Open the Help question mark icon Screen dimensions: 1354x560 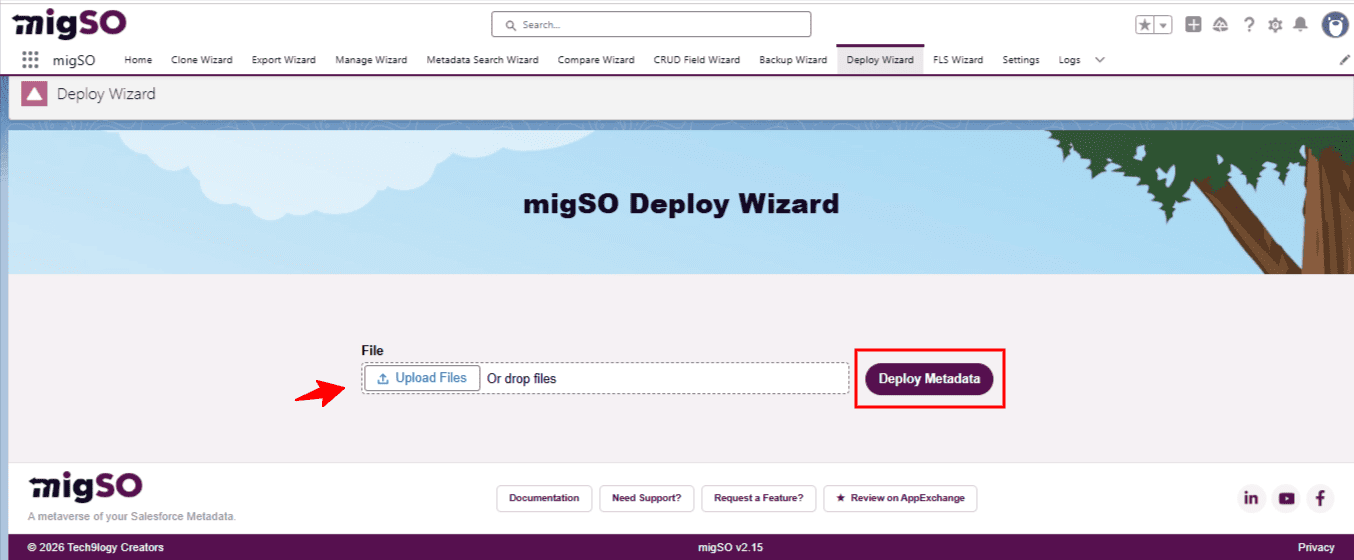[x=1249, y=25]
